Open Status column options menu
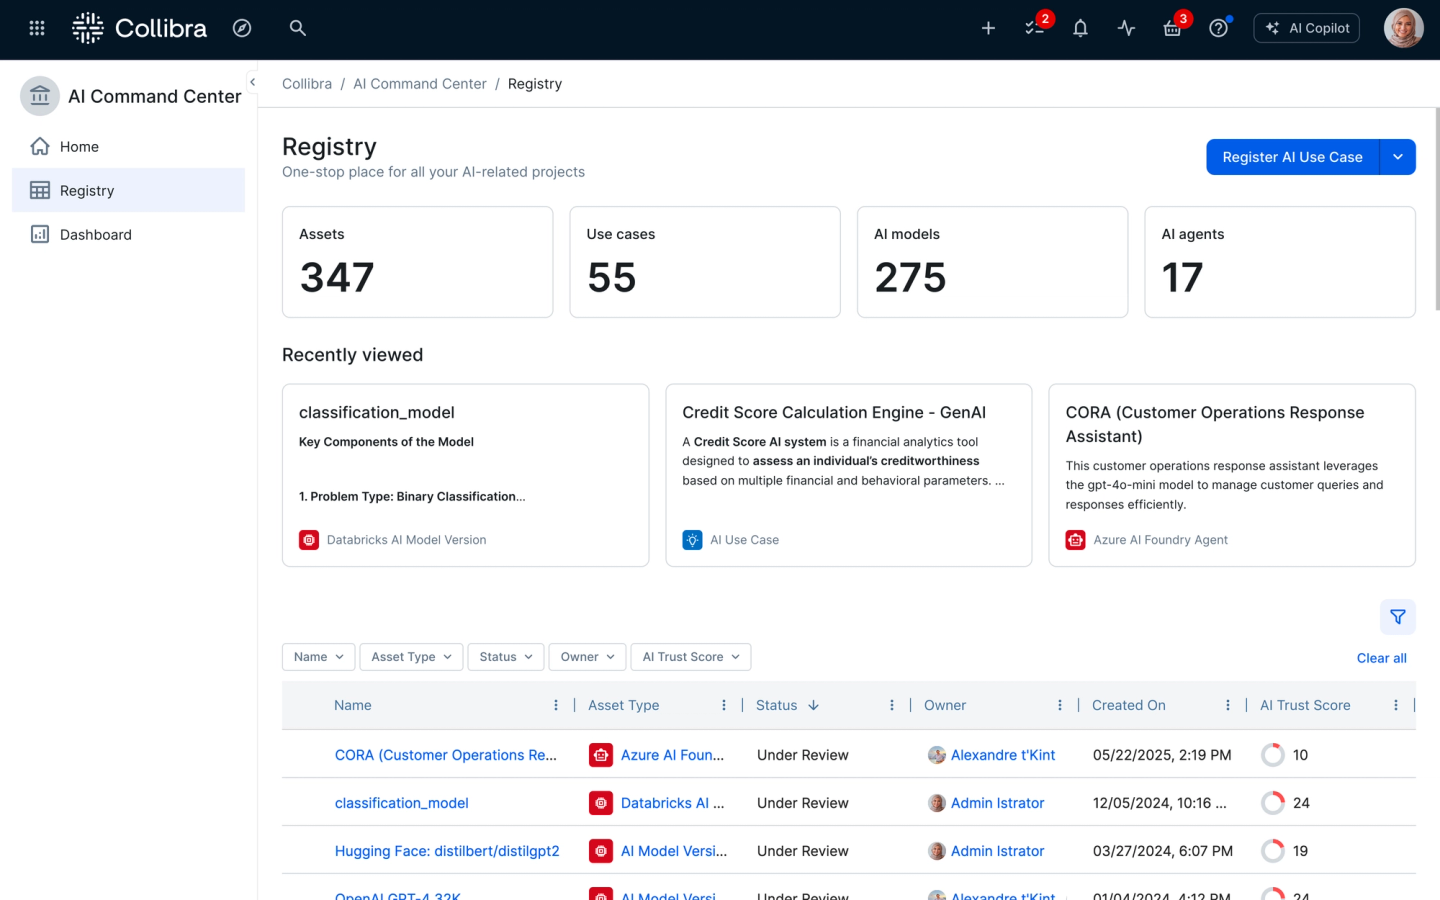The image size is (1440, 900). 892,705
